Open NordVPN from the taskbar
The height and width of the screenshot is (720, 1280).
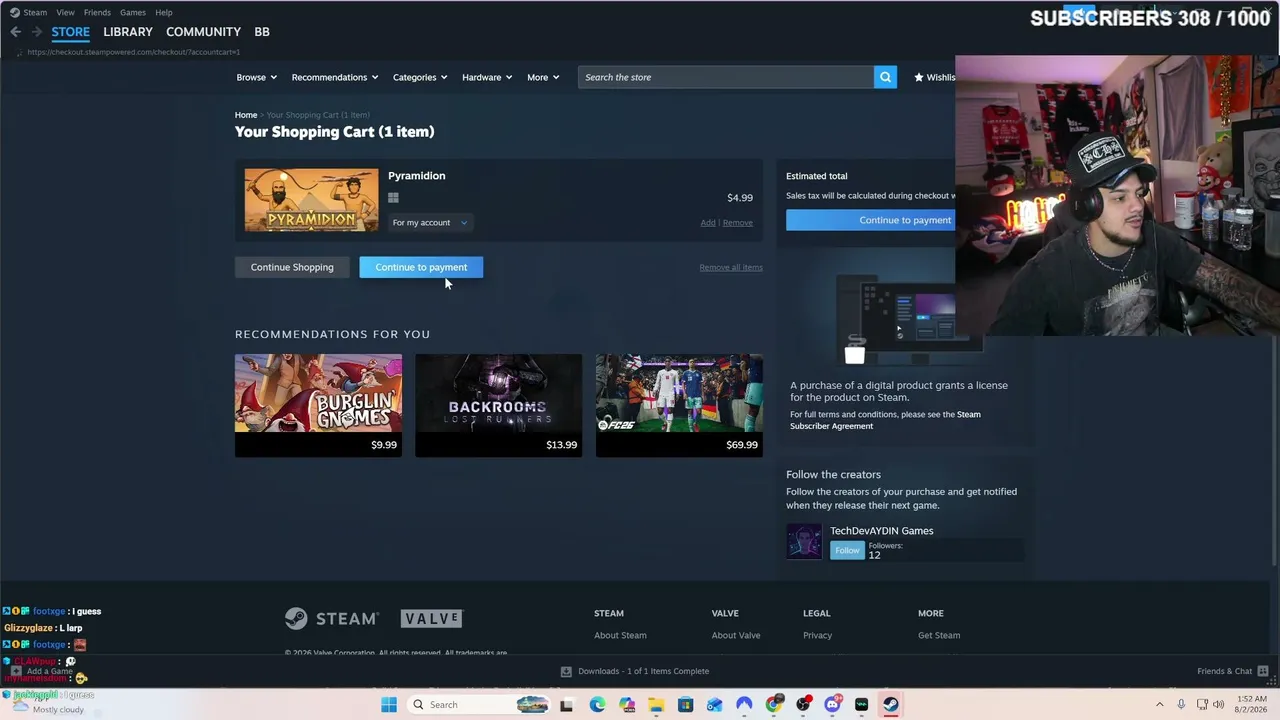click(744, 704)
